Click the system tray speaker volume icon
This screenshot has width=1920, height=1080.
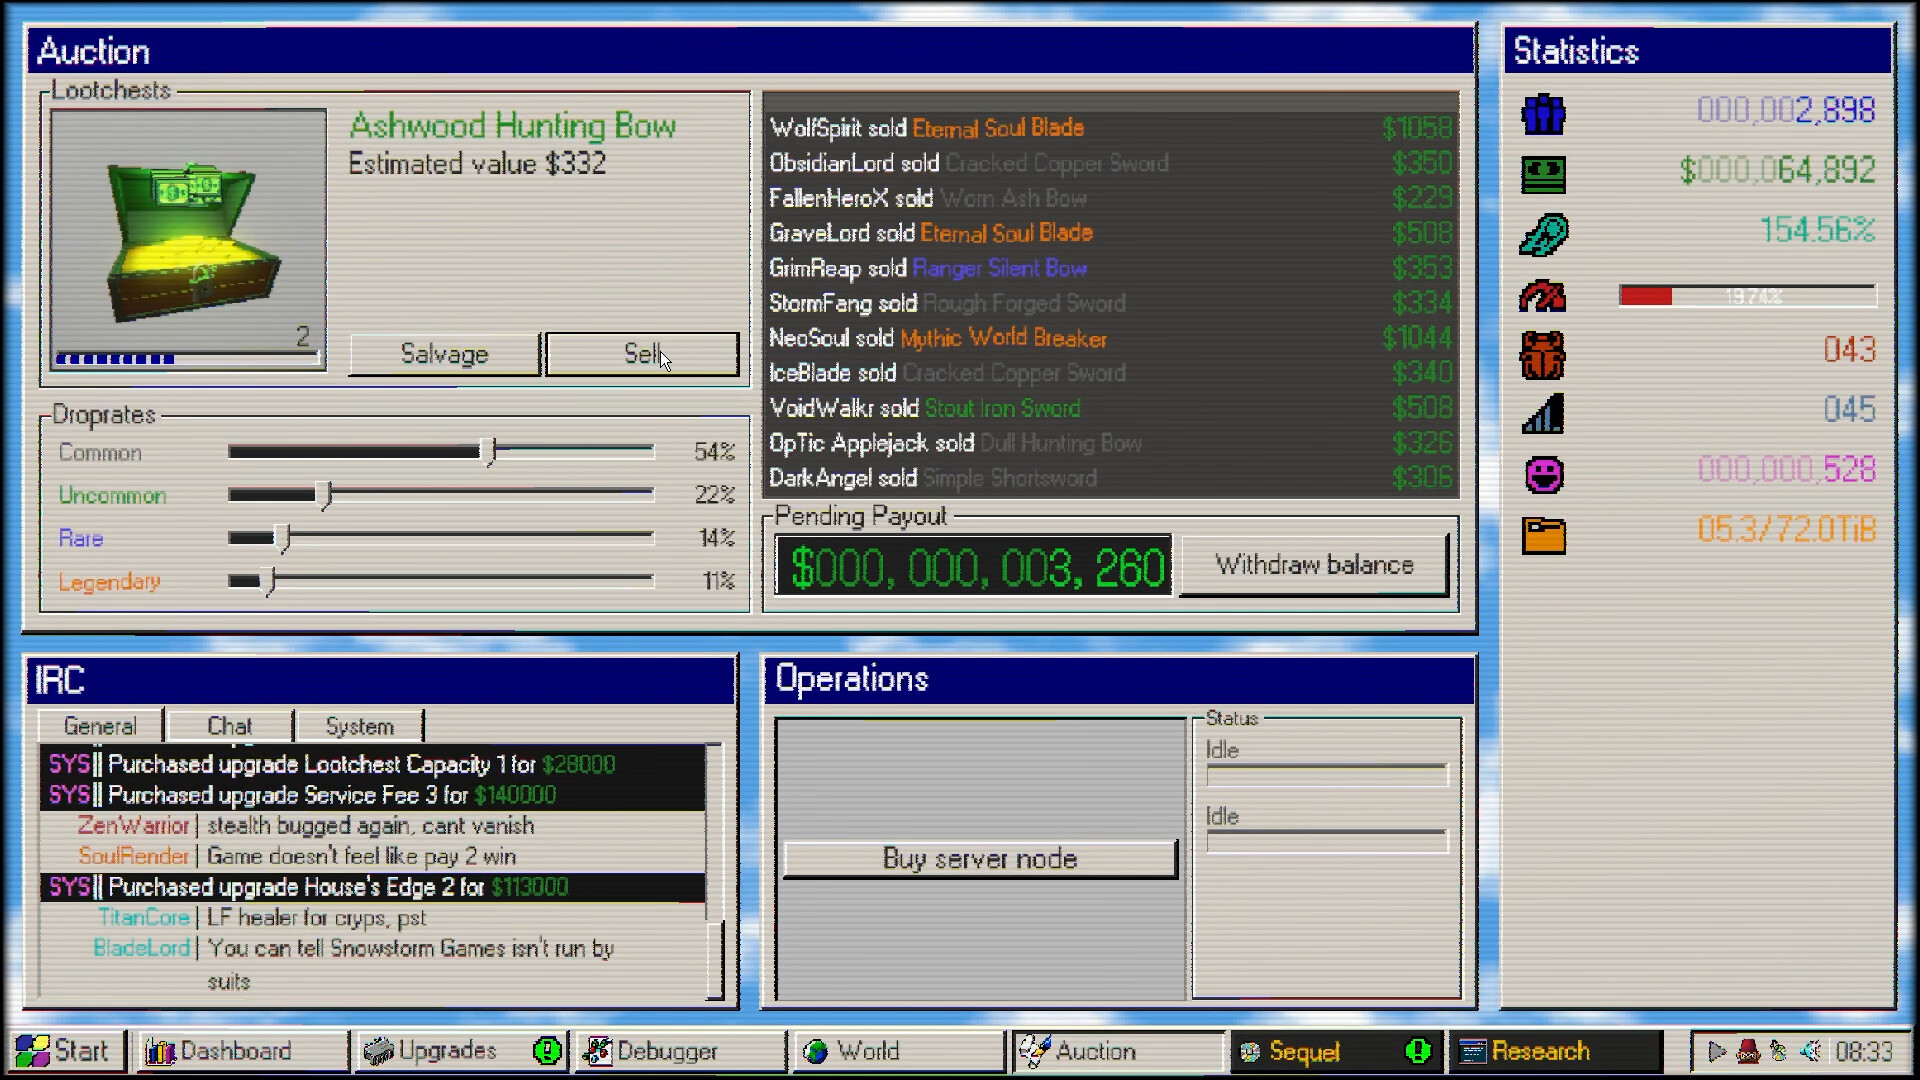coord(1810,1051)
